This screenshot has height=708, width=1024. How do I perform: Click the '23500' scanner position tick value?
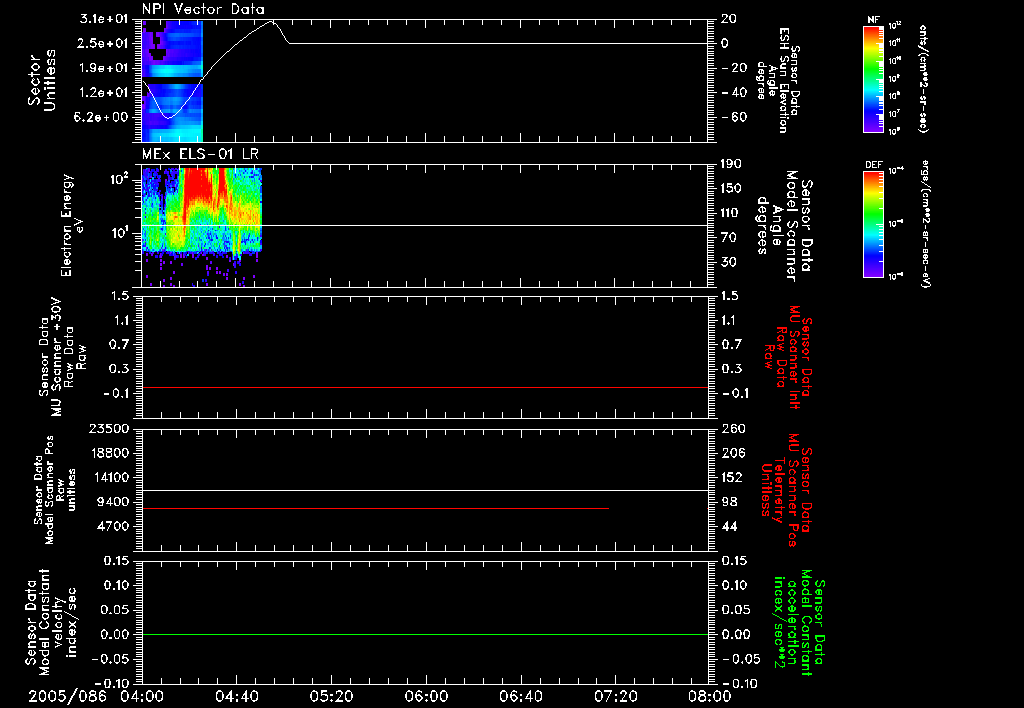(109, 428)
